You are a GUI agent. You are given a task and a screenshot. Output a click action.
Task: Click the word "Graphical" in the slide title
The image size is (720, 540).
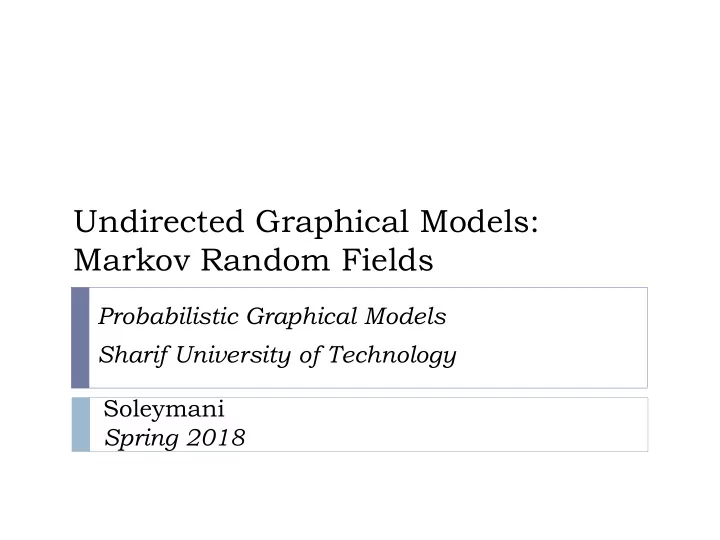point(332,222)
